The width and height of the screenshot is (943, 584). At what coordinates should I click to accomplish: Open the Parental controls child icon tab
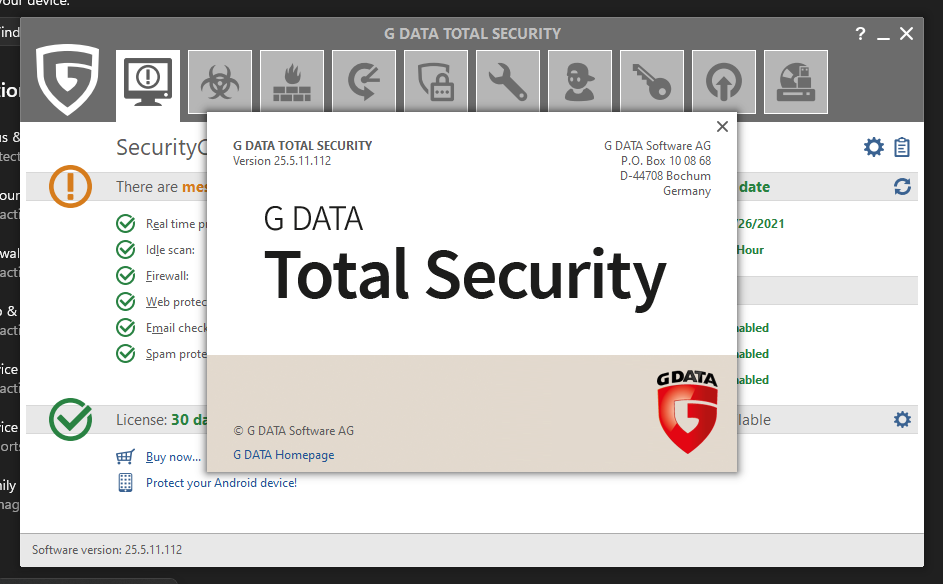[x=580, y=82]
